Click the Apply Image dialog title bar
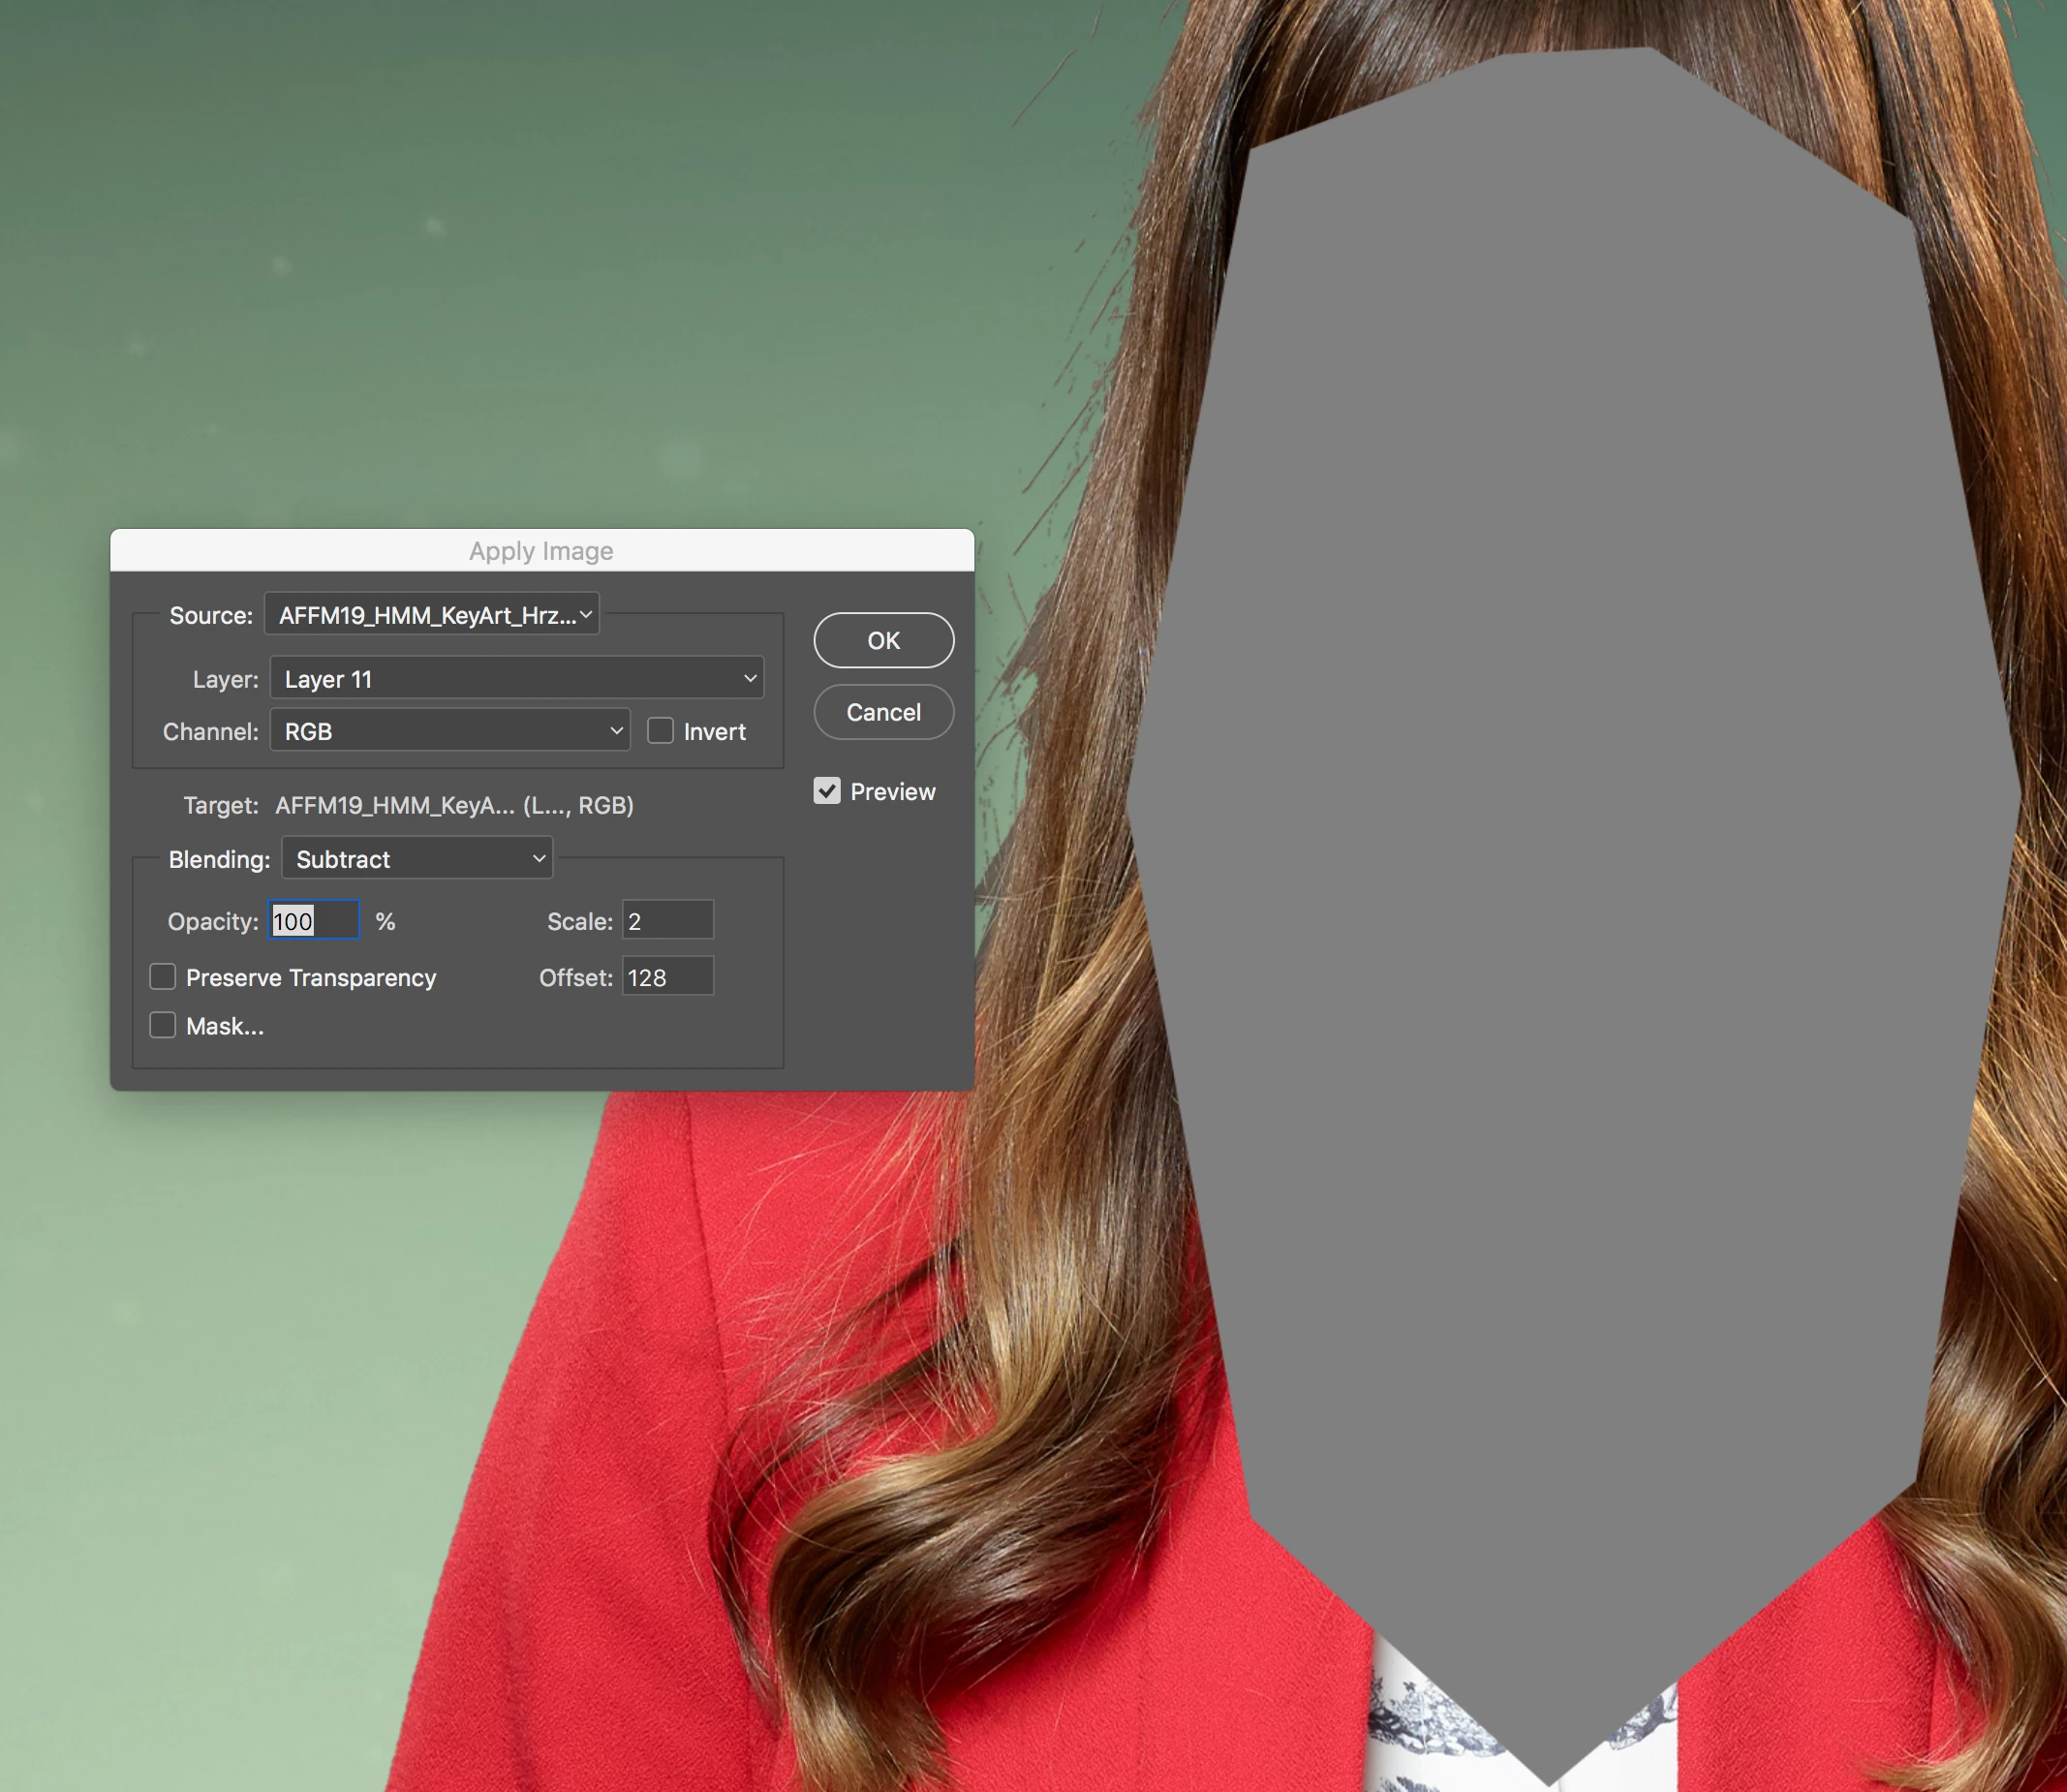Viewport: 2067px width, 1792px height. click(541, 550)
